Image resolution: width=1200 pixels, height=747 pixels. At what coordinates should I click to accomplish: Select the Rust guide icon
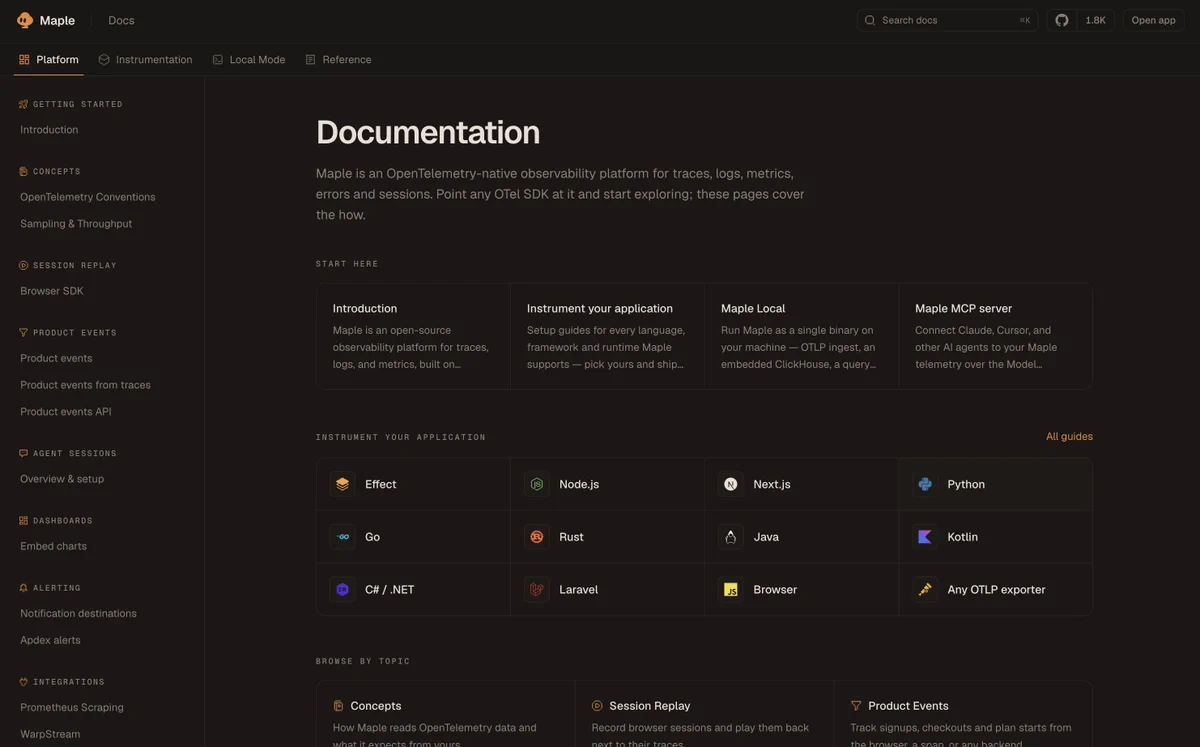537,537
